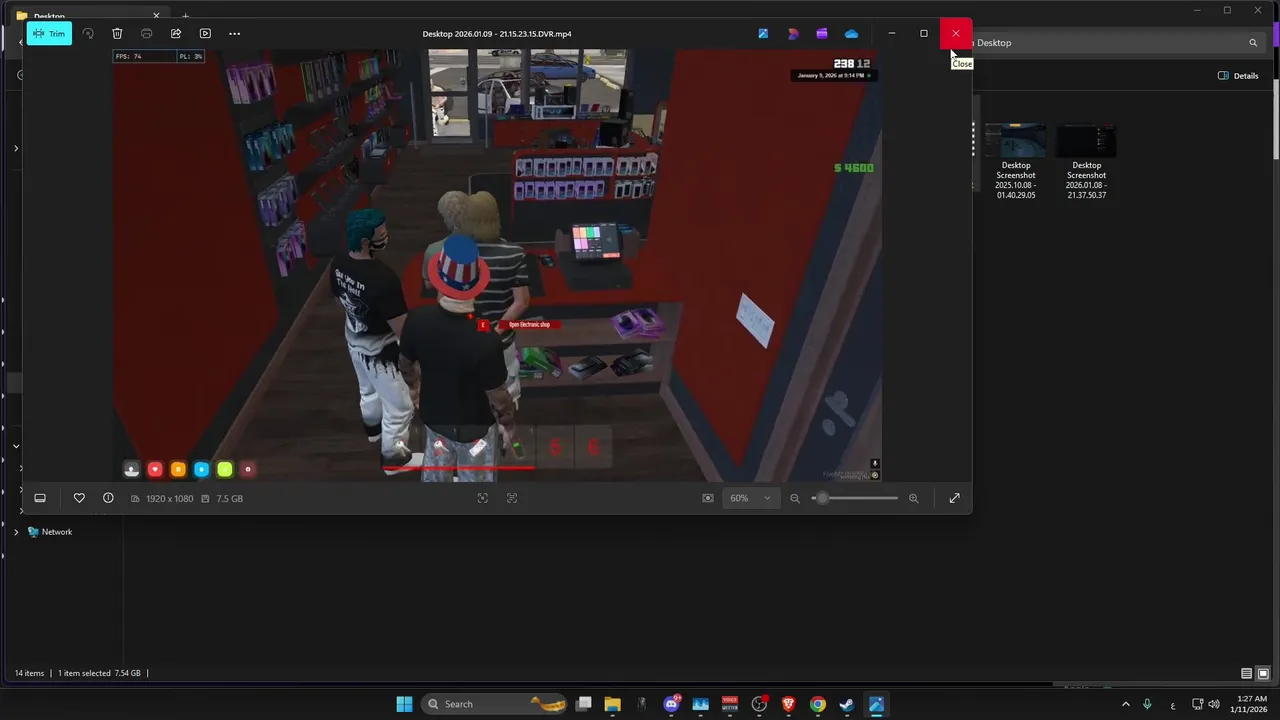
Task: Maximize the Photos window
Action: pos(924,33)
